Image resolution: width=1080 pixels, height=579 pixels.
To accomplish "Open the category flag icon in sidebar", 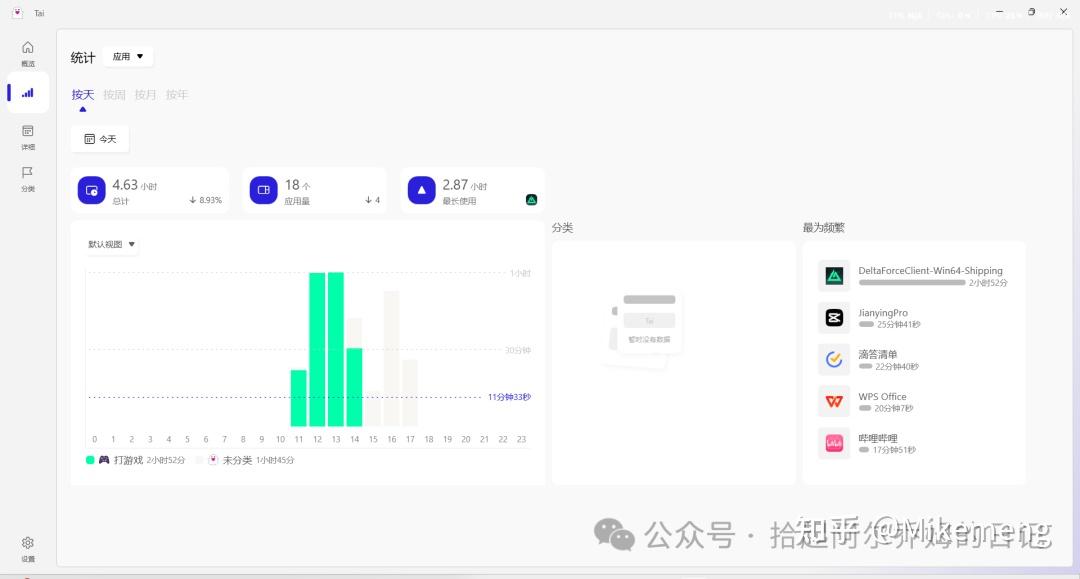I will point(28,172).
